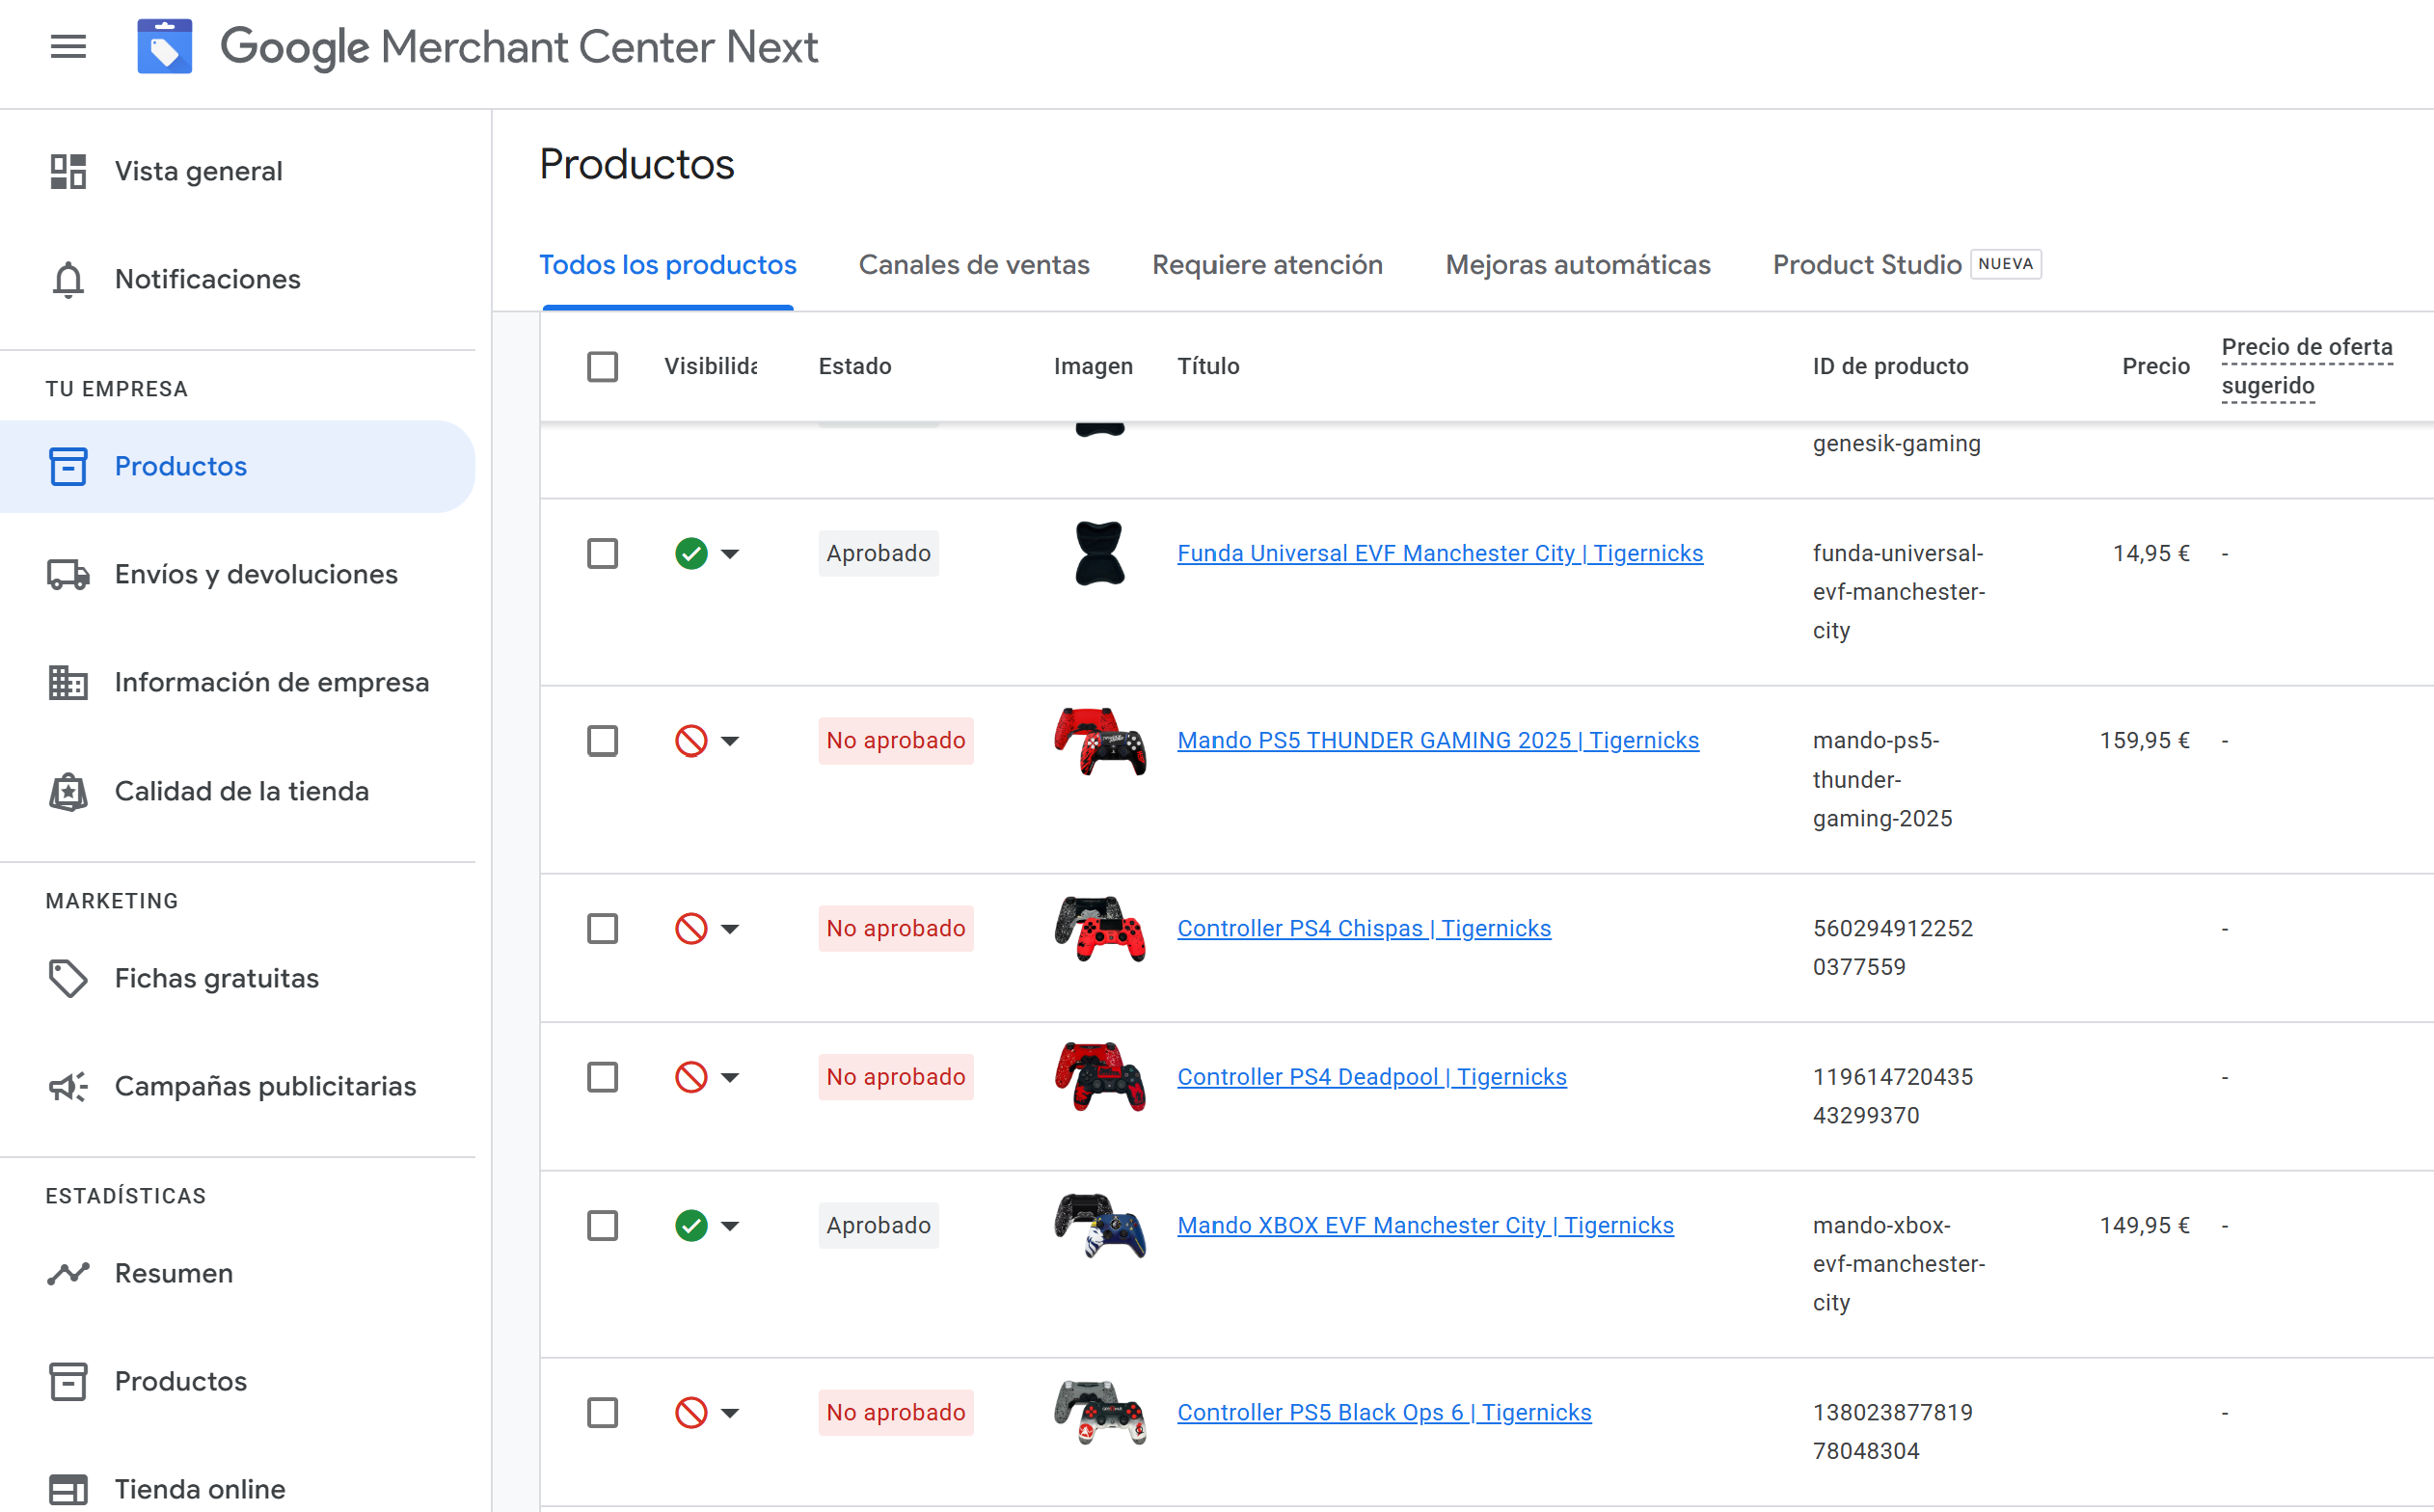Click the Funda Universal product thumbnail
Viewport: 2434px width, 1512px height.
tap(1100, 553)
